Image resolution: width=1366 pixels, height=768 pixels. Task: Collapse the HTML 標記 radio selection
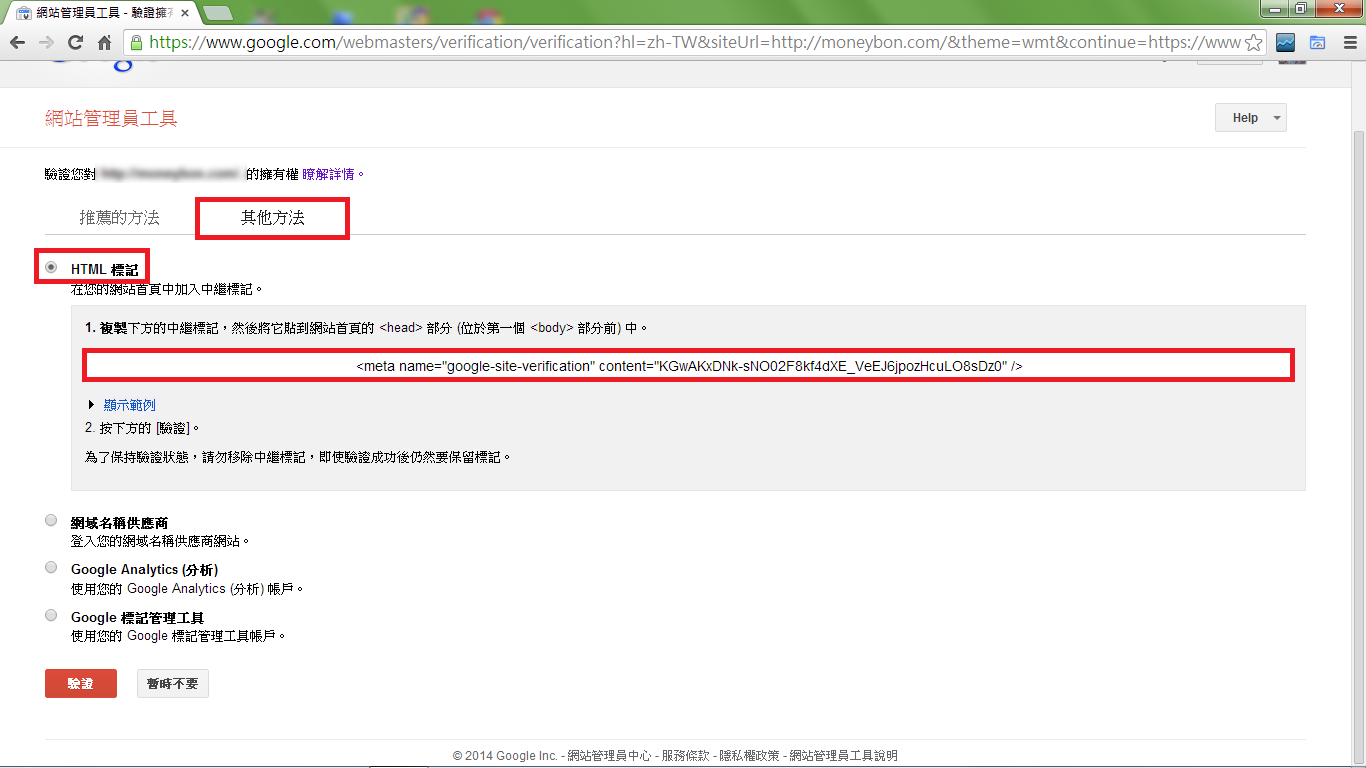51,266
